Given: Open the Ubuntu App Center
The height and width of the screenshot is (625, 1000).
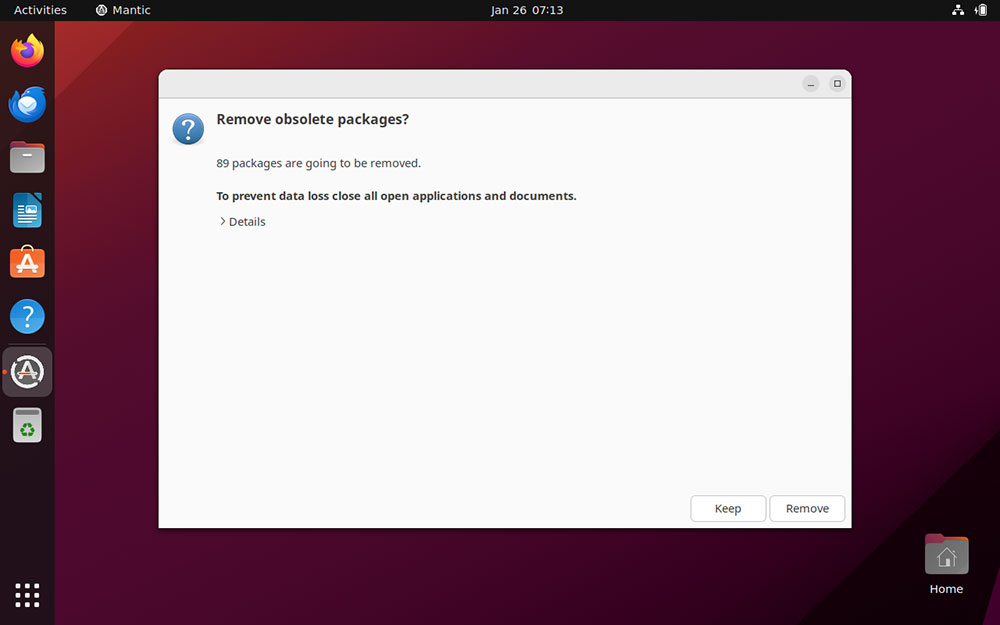Looking at the screenshot, I should (x=27, y=263).
